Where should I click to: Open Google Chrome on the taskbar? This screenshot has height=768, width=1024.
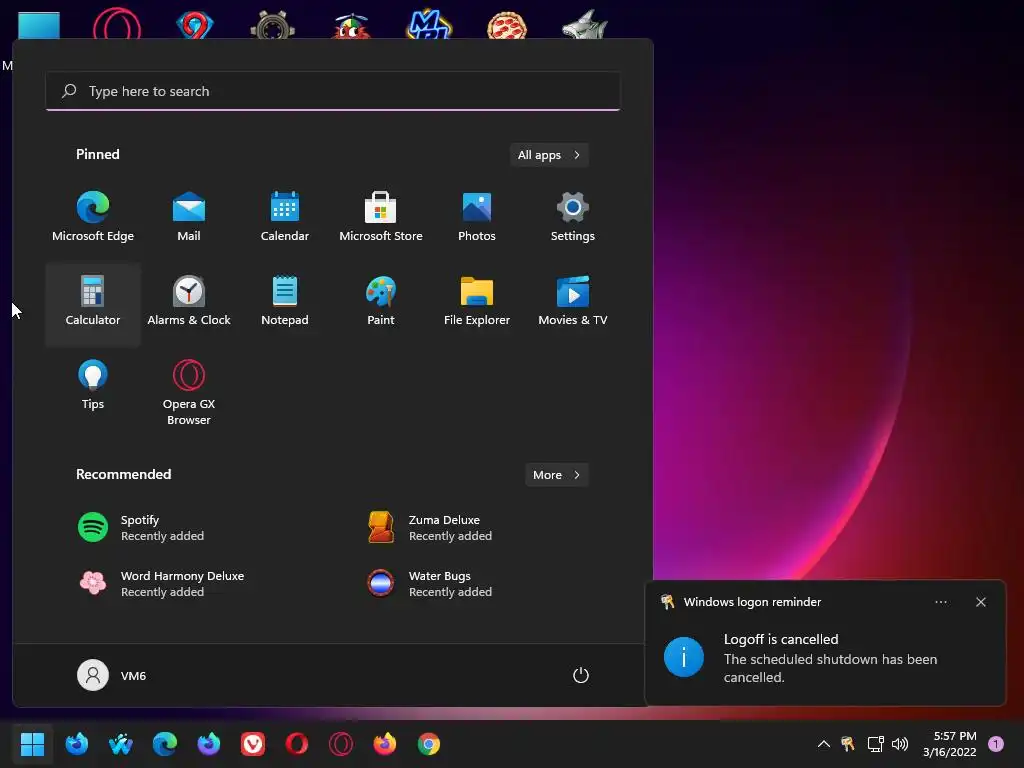tap(429, 744)
